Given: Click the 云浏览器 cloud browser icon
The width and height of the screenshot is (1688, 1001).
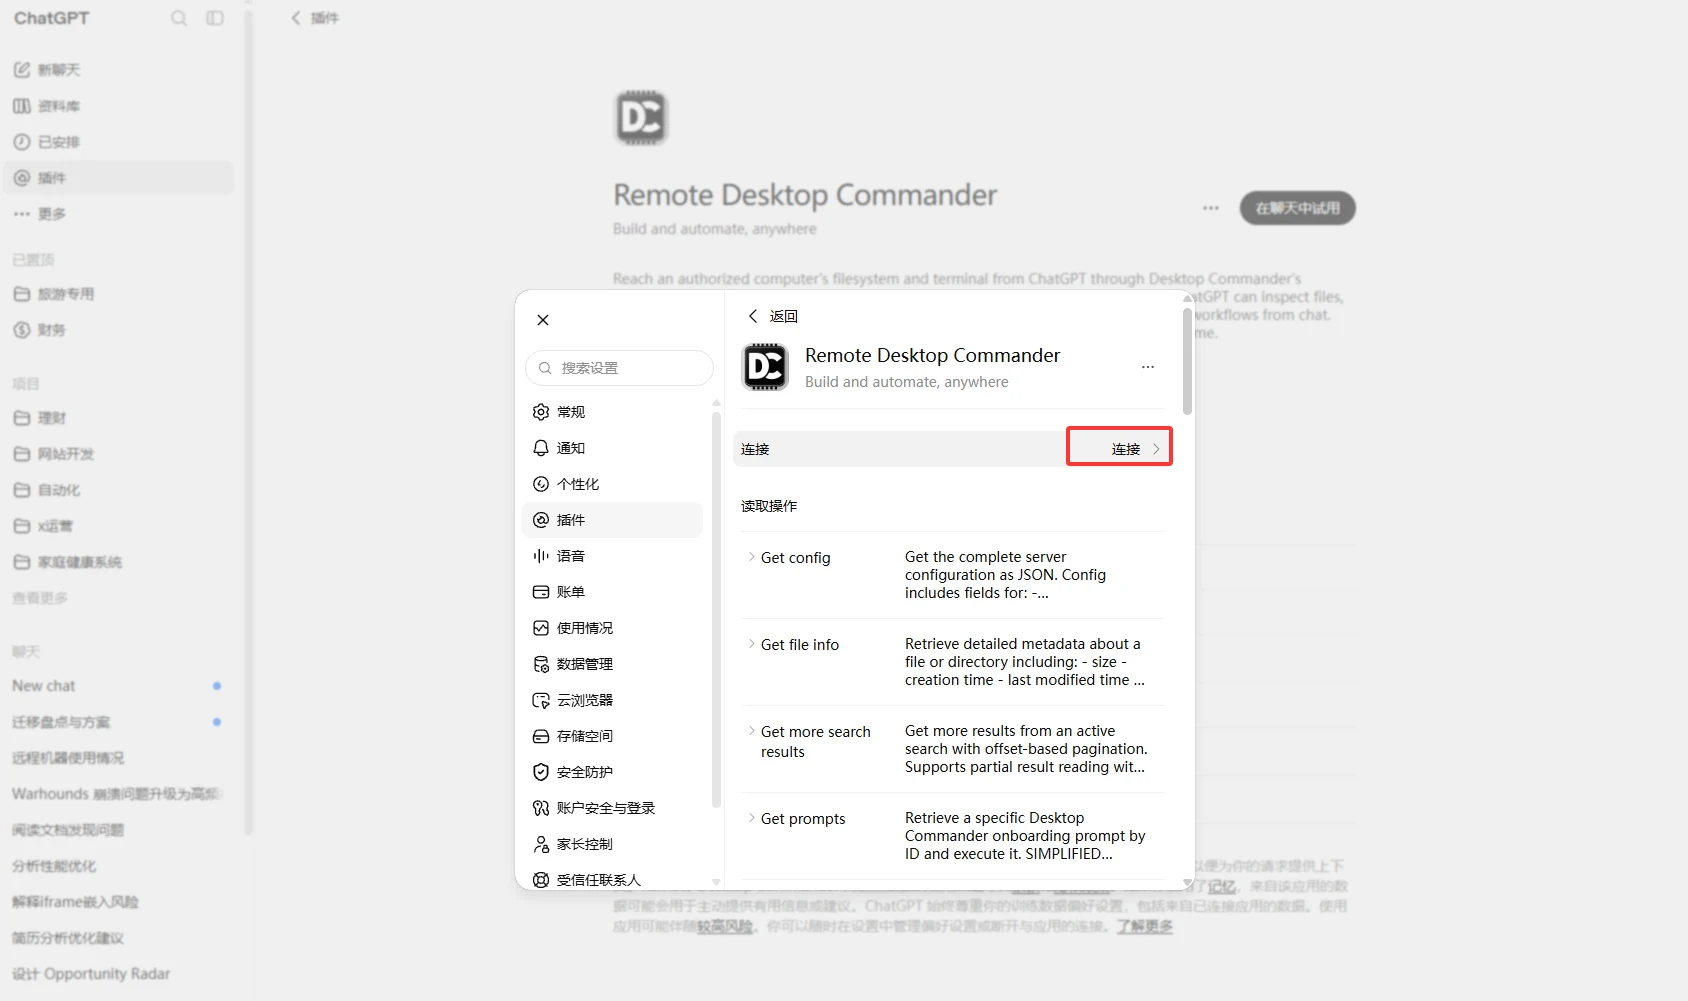Looking at the screenshot, I should click(x=541, y=700).
